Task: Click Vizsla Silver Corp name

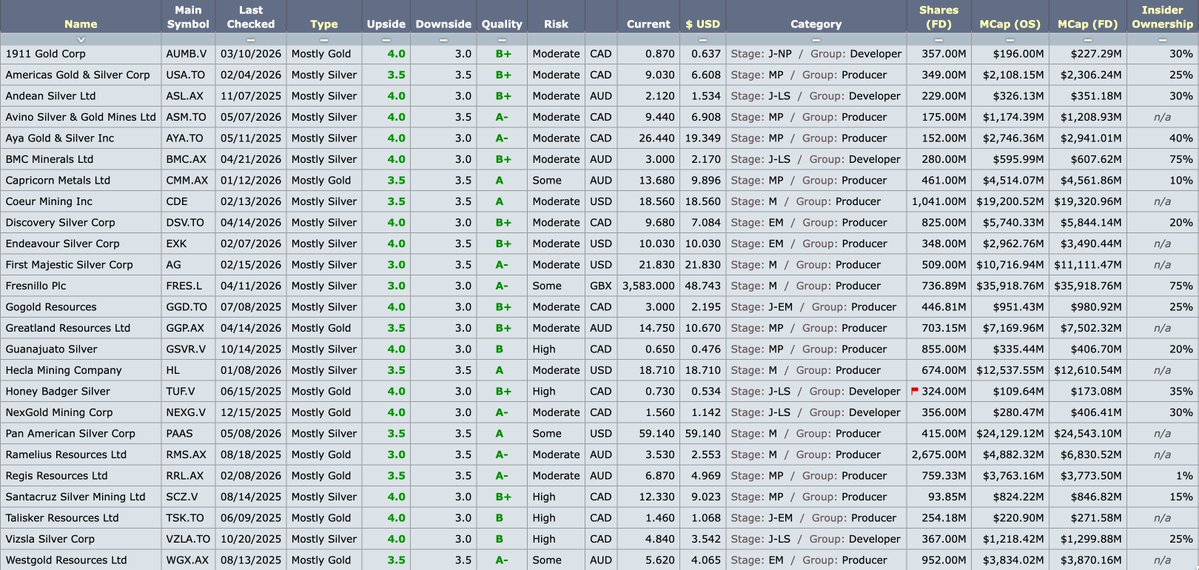Action: tap(50, 539)
